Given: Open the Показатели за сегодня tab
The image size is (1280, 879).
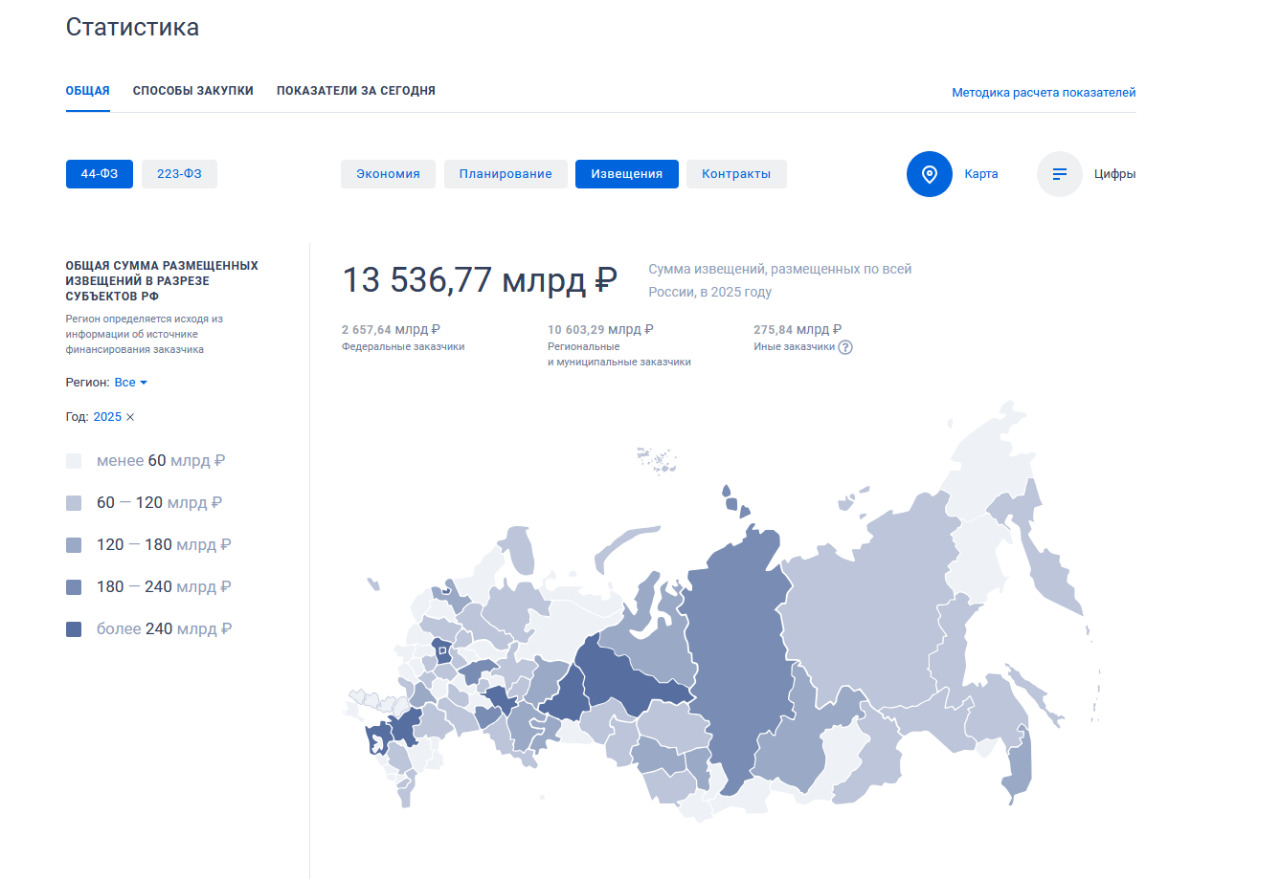Looking at the screenshot, I should tap(356, 91).
